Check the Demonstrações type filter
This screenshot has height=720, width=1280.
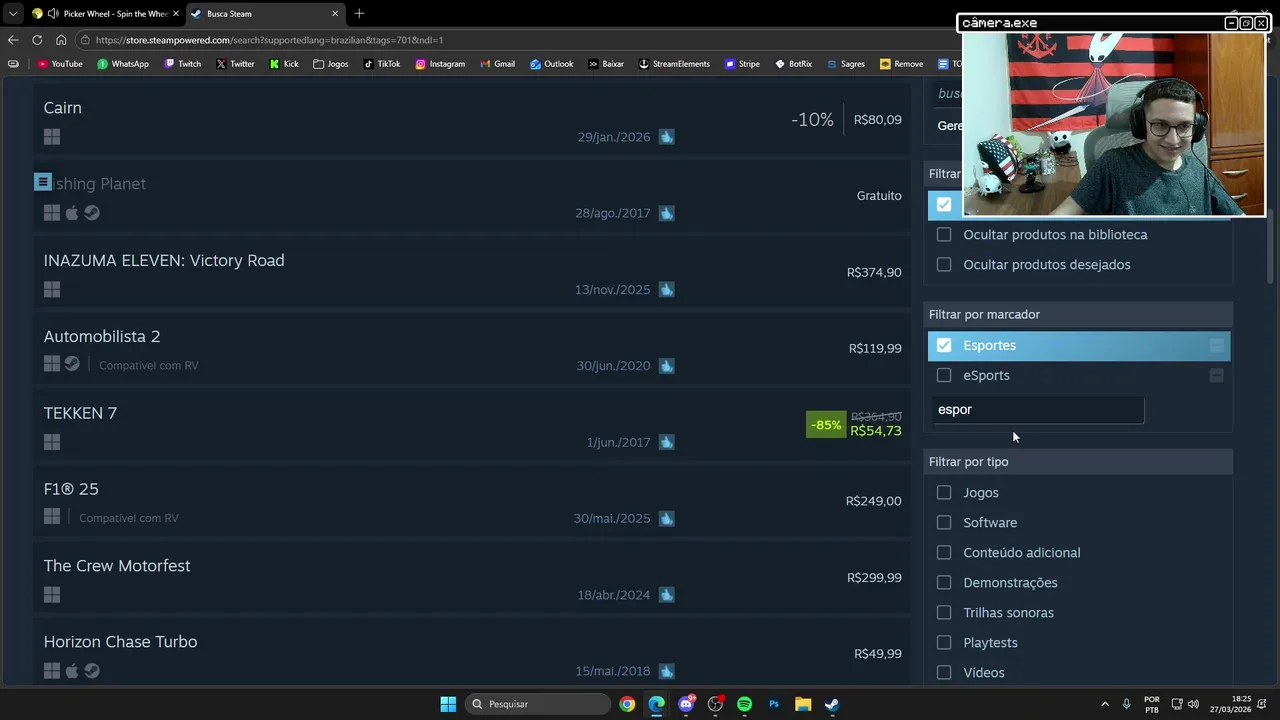[x=944, y=582]
